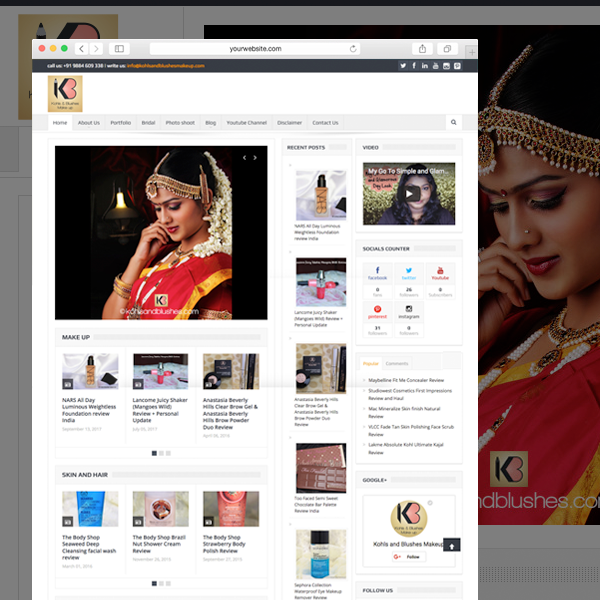Open Twitter in the Socials Counter

(x=409, y=273)
